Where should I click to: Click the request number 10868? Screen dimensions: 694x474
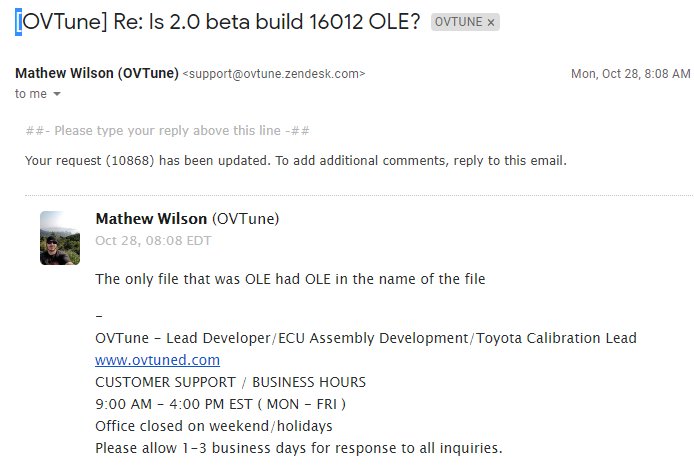130,160
